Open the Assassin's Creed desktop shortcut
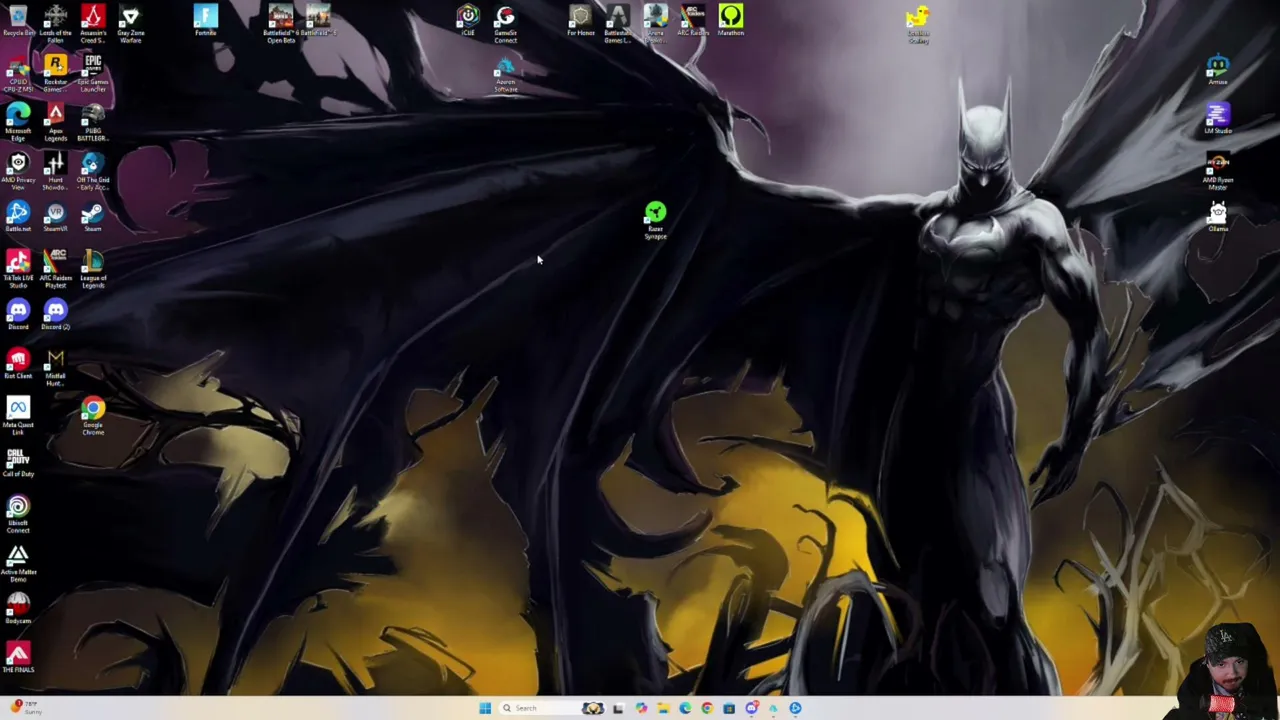This screenshot has width=1280, height=720. coord(93,22)
